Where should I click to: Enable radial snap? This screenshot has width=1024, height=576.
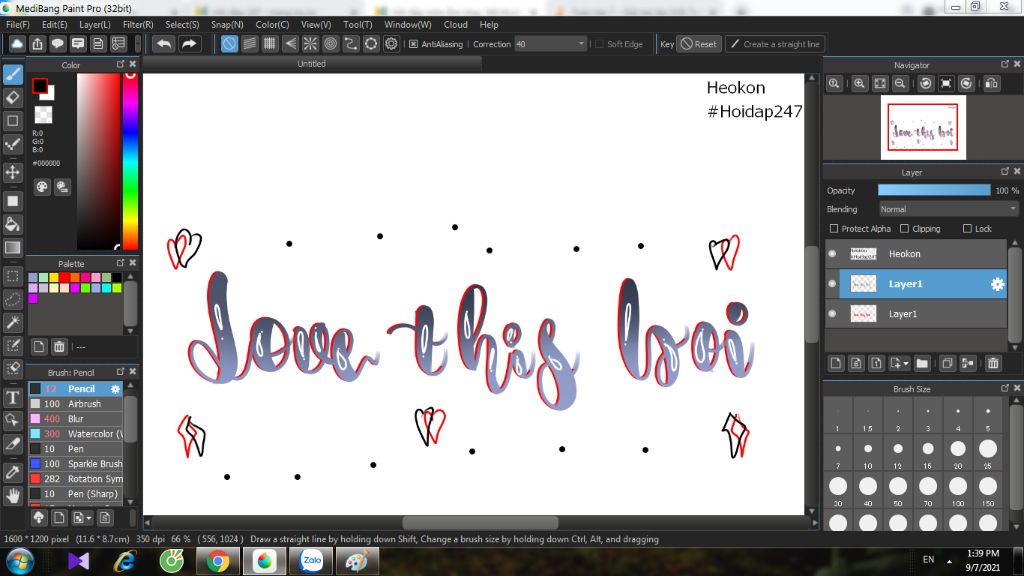310,44
